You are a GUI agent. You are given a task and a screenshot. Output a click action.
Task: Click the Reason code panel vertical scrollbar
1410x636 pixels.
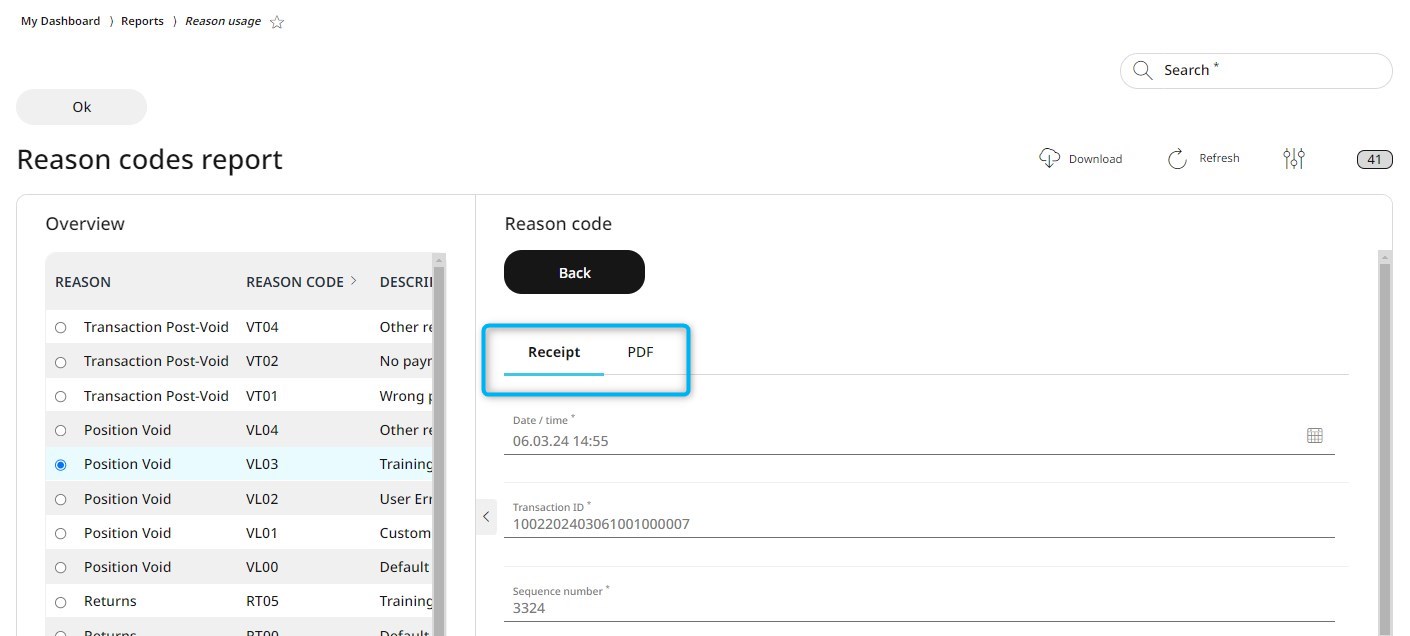pos(1385,443)
